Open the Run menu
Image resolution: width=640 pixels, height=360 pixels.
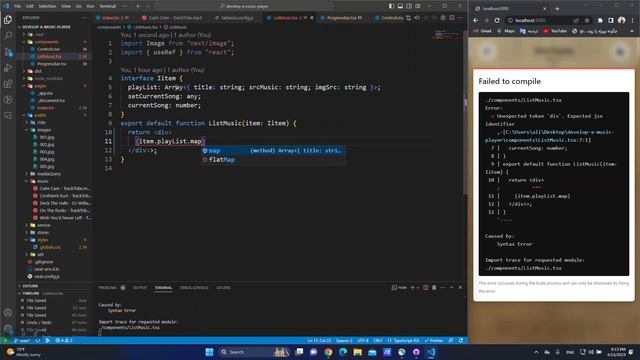click(90, 6)
